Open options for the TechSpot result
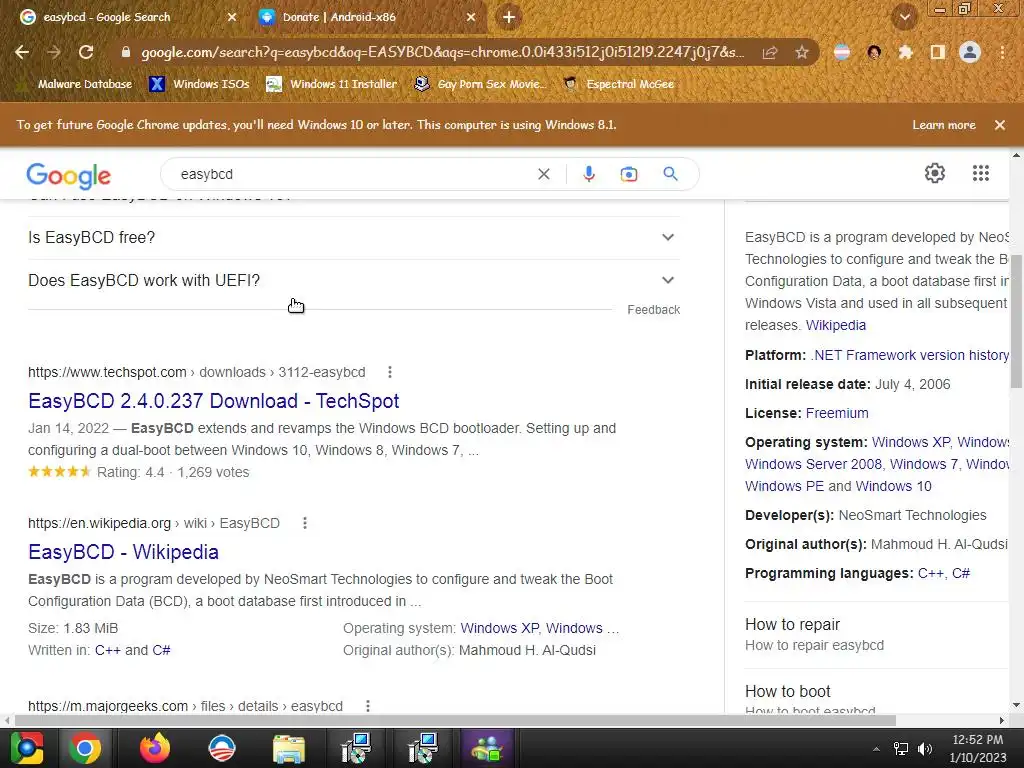Image resolution: width=1024 pixels, height=768 pixels. (390, 372)
